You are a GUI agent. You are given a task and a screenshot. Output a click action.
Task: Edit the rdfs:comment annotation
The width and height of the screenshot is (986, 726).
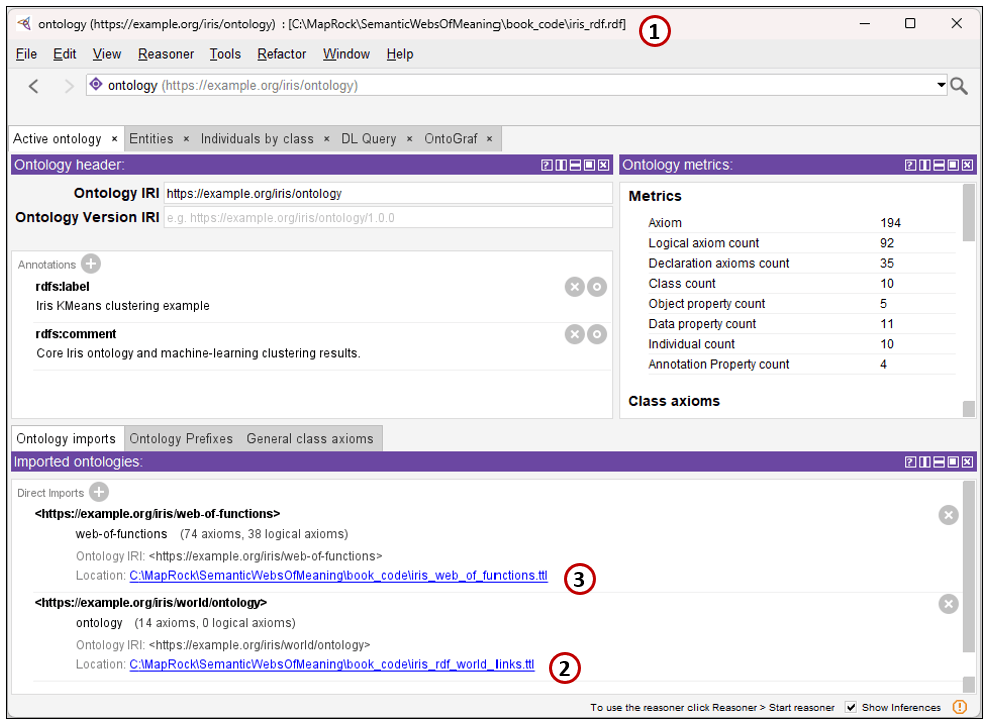click(x=597, y=334)
